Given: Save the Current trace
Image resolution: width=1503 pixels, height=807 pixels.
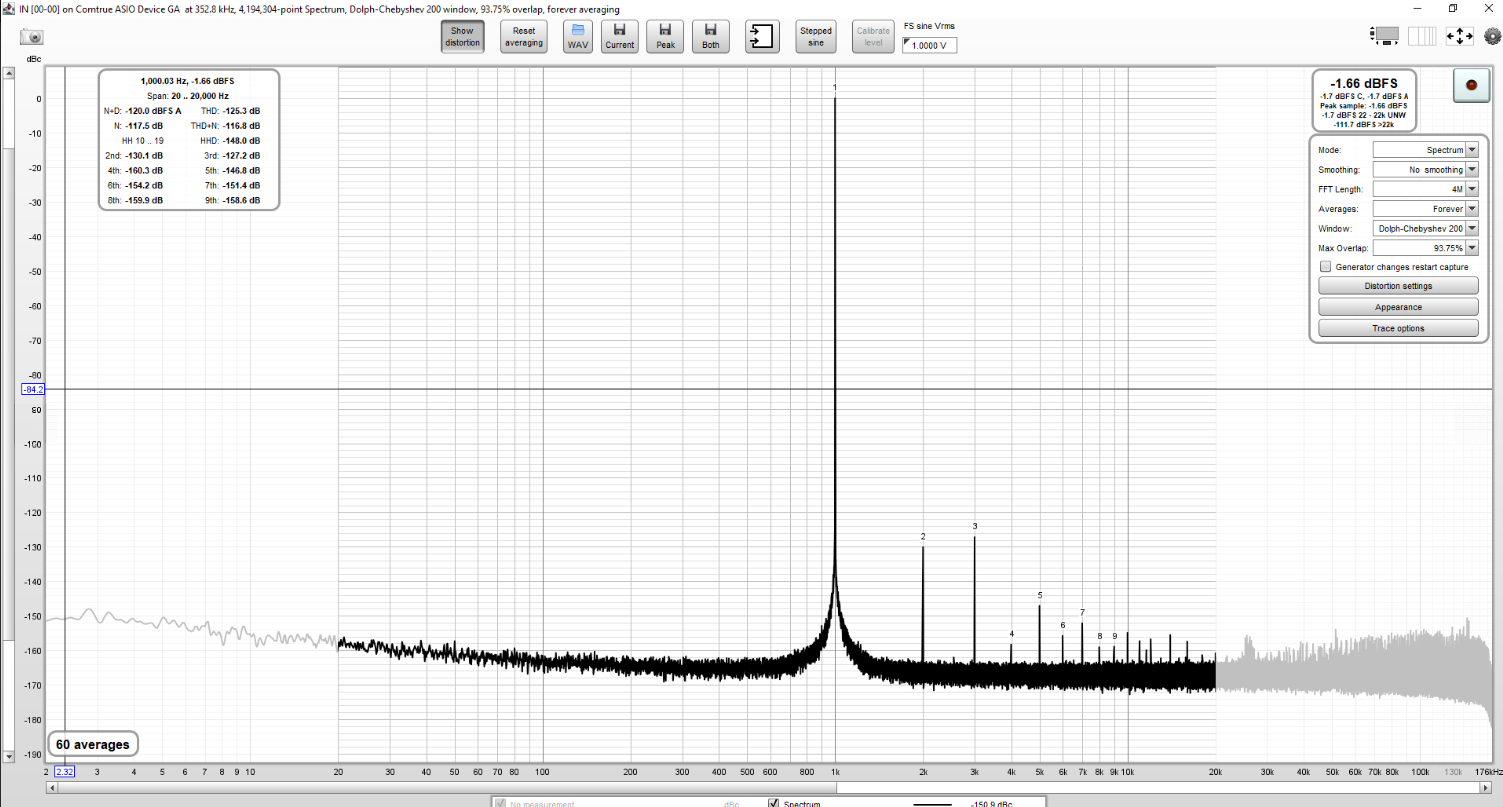Looking at the screenshot, I should coord(620,37).
